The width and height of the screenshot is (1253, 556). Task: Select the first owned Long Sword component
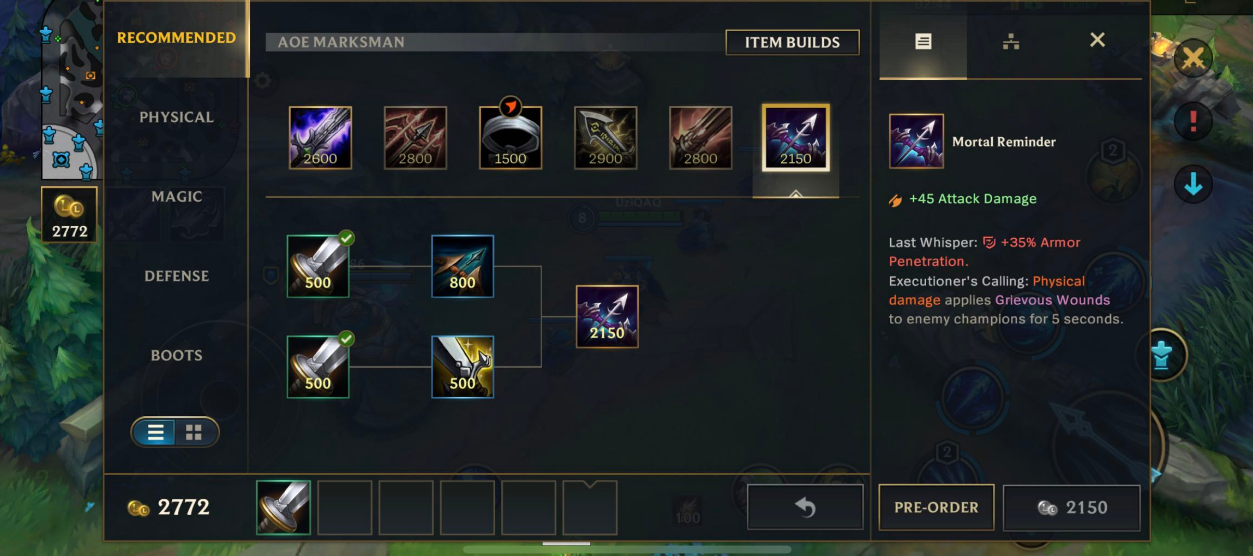(318, 266)
